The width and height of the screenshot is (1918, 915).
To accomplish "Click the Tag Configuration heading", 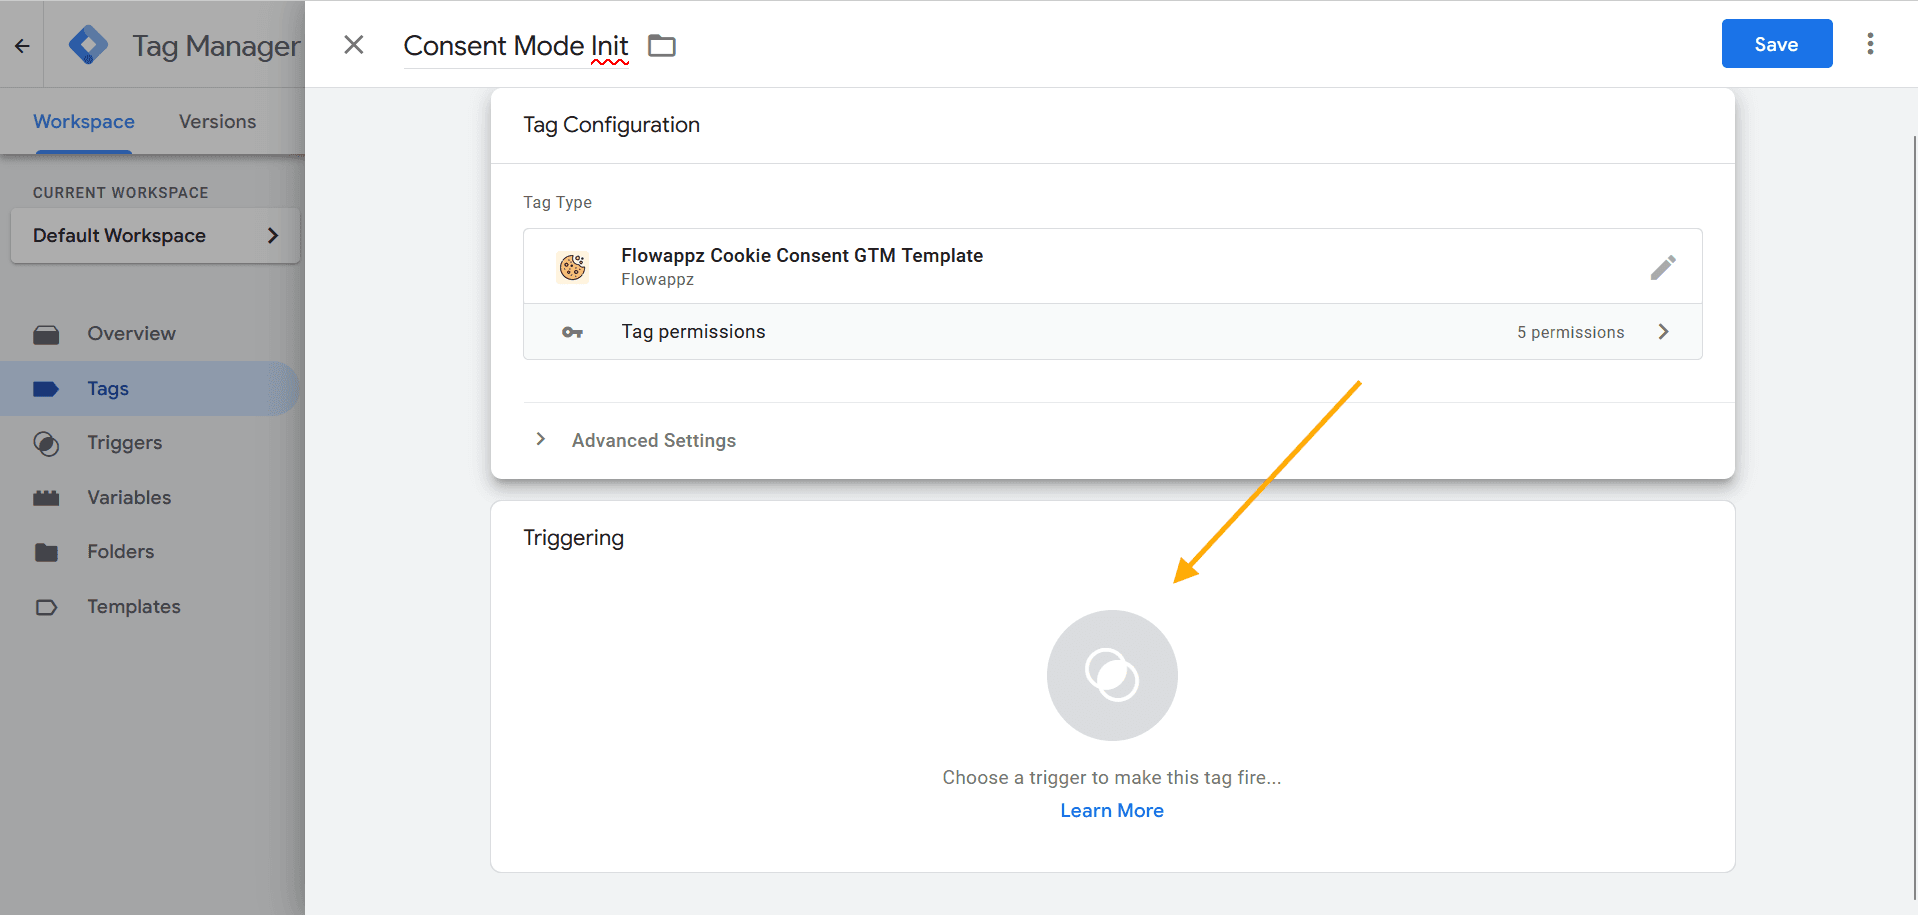I will (611, 125).
